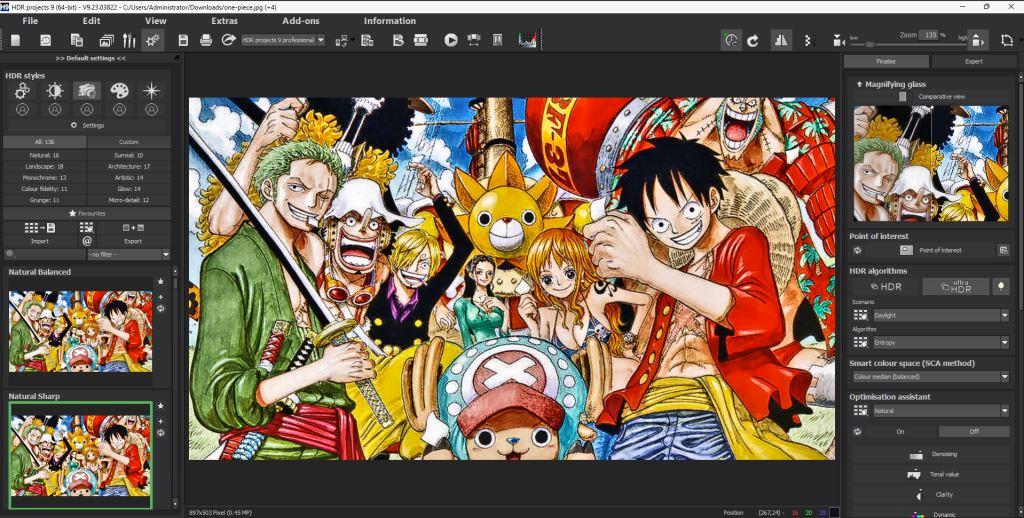
Task: Select the painter's palette HDR style icon
Action: 119,91
